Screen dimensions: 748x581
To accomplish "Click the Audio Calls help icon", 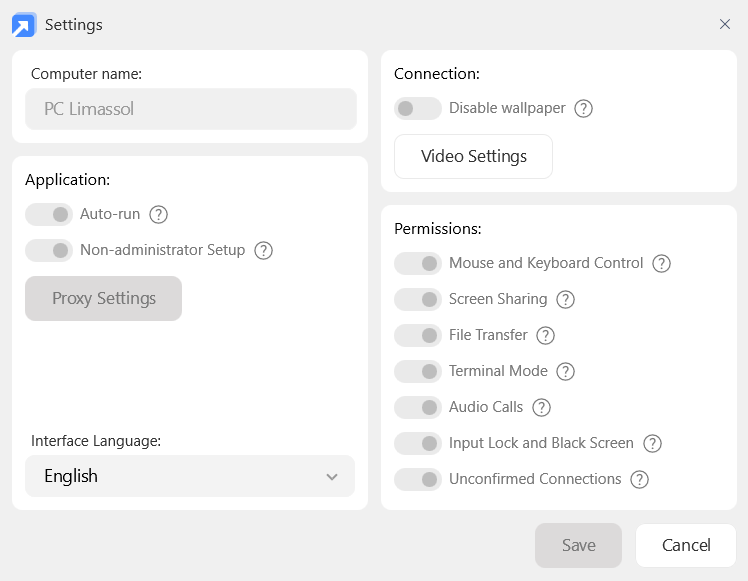I will pyautogui.click(x=541, y=407).
